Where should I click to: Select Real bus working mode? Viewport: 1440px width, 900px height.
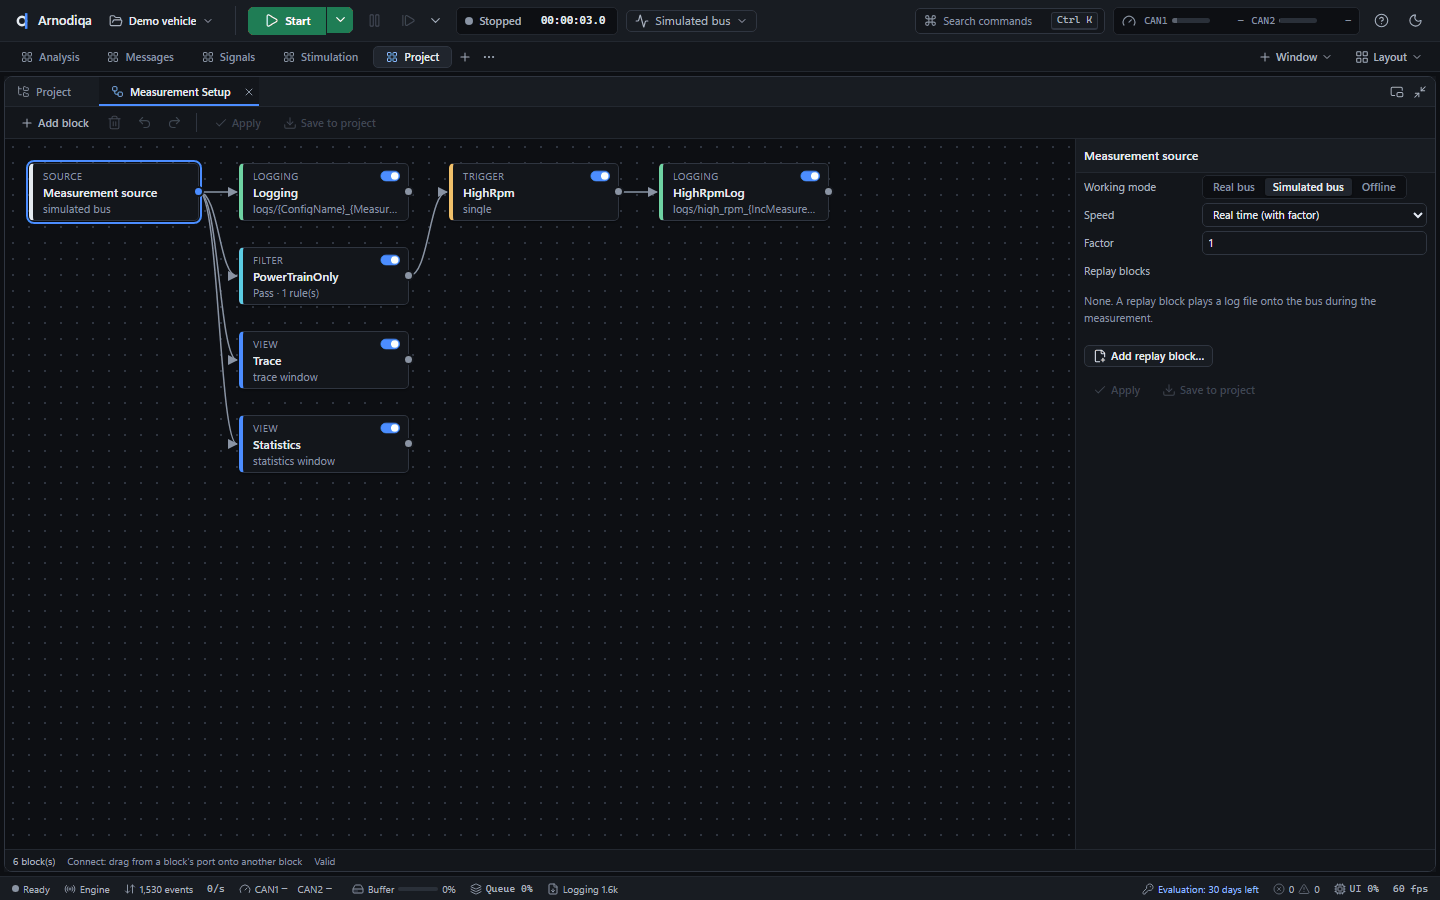tap(1233, 187)
